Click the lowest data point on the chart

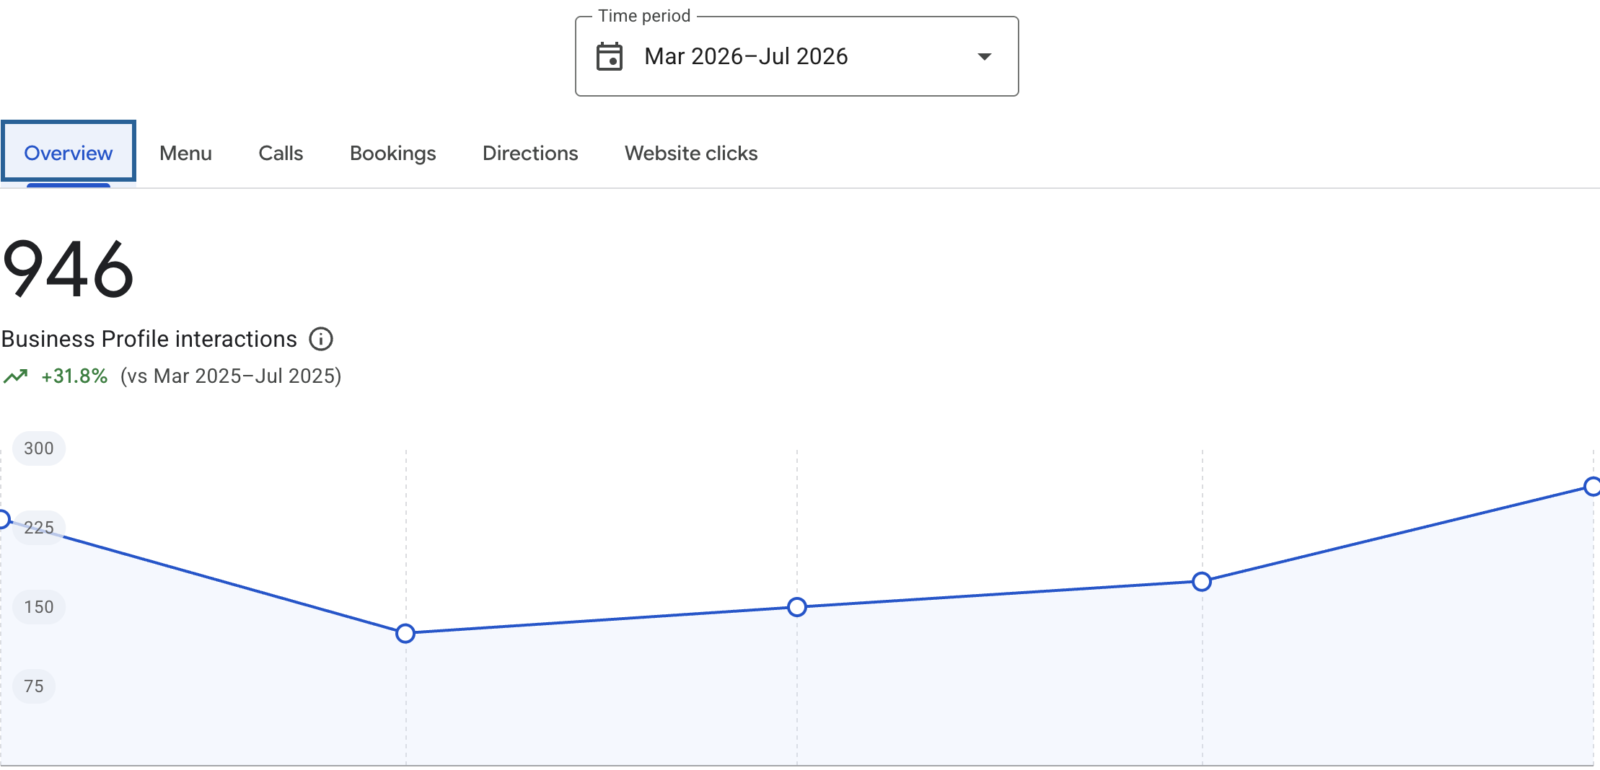click(405, 633)
